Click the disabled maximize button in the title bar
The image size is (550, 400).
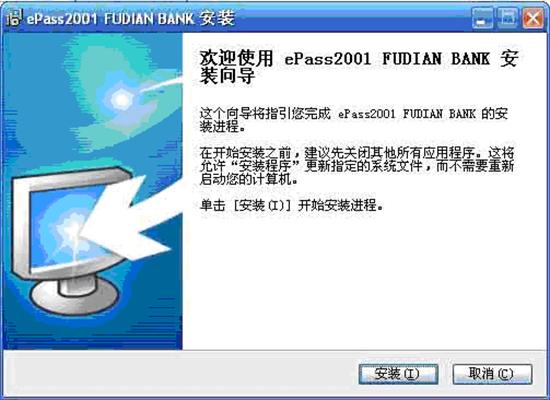coord(508,18)
